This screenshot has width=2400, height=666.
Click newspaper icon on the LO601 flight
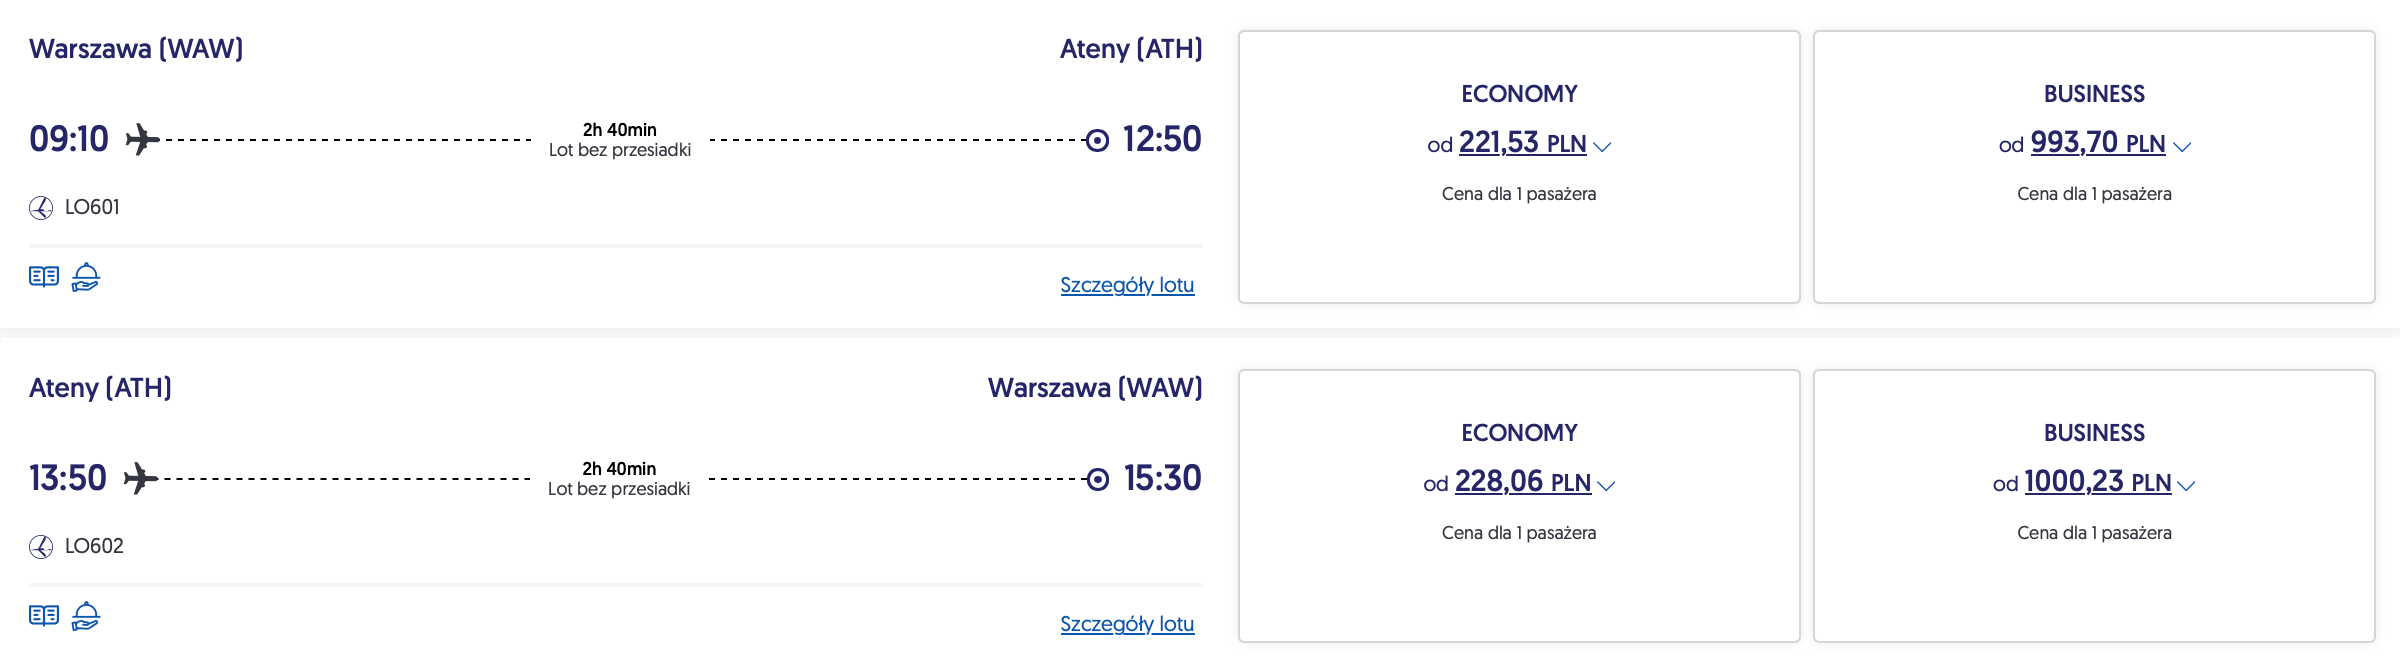click(44, 277)
